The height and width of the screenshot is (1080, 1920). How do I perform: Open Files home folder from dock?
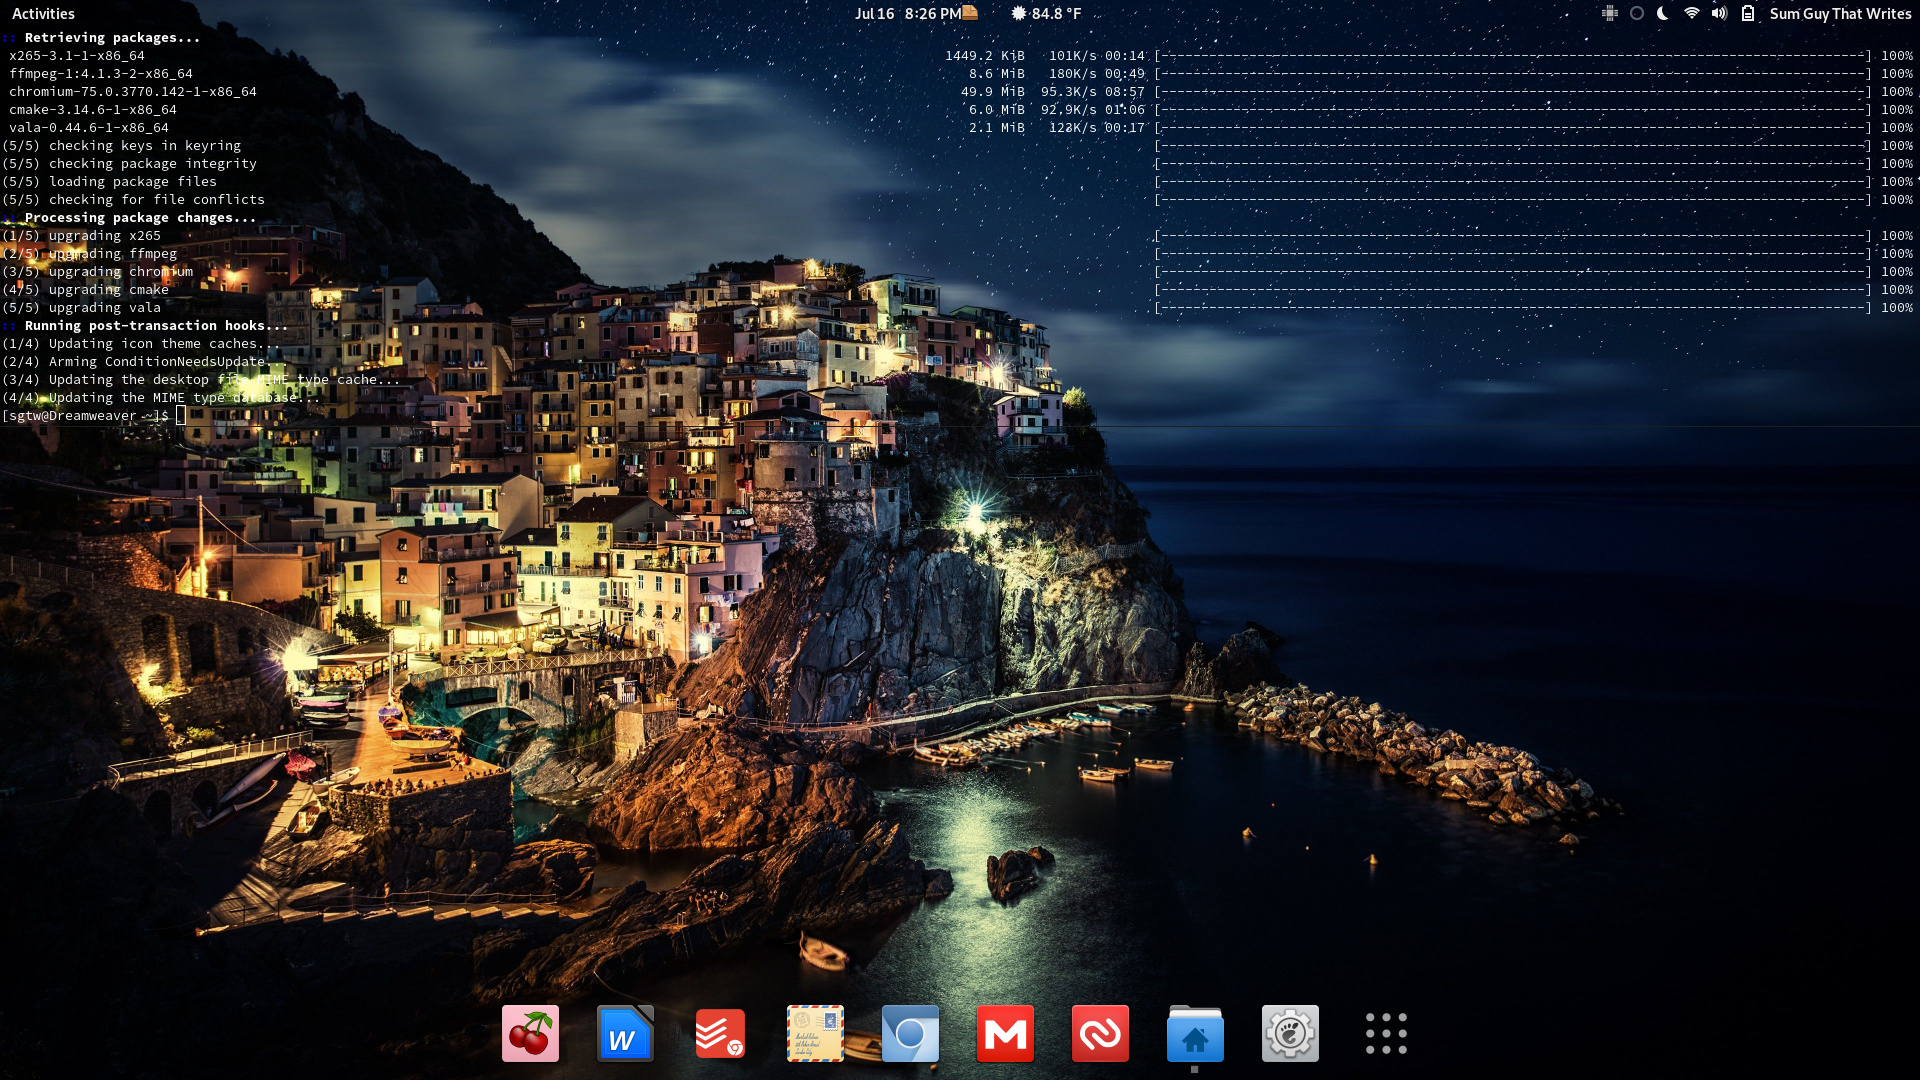[1195, 1033]
